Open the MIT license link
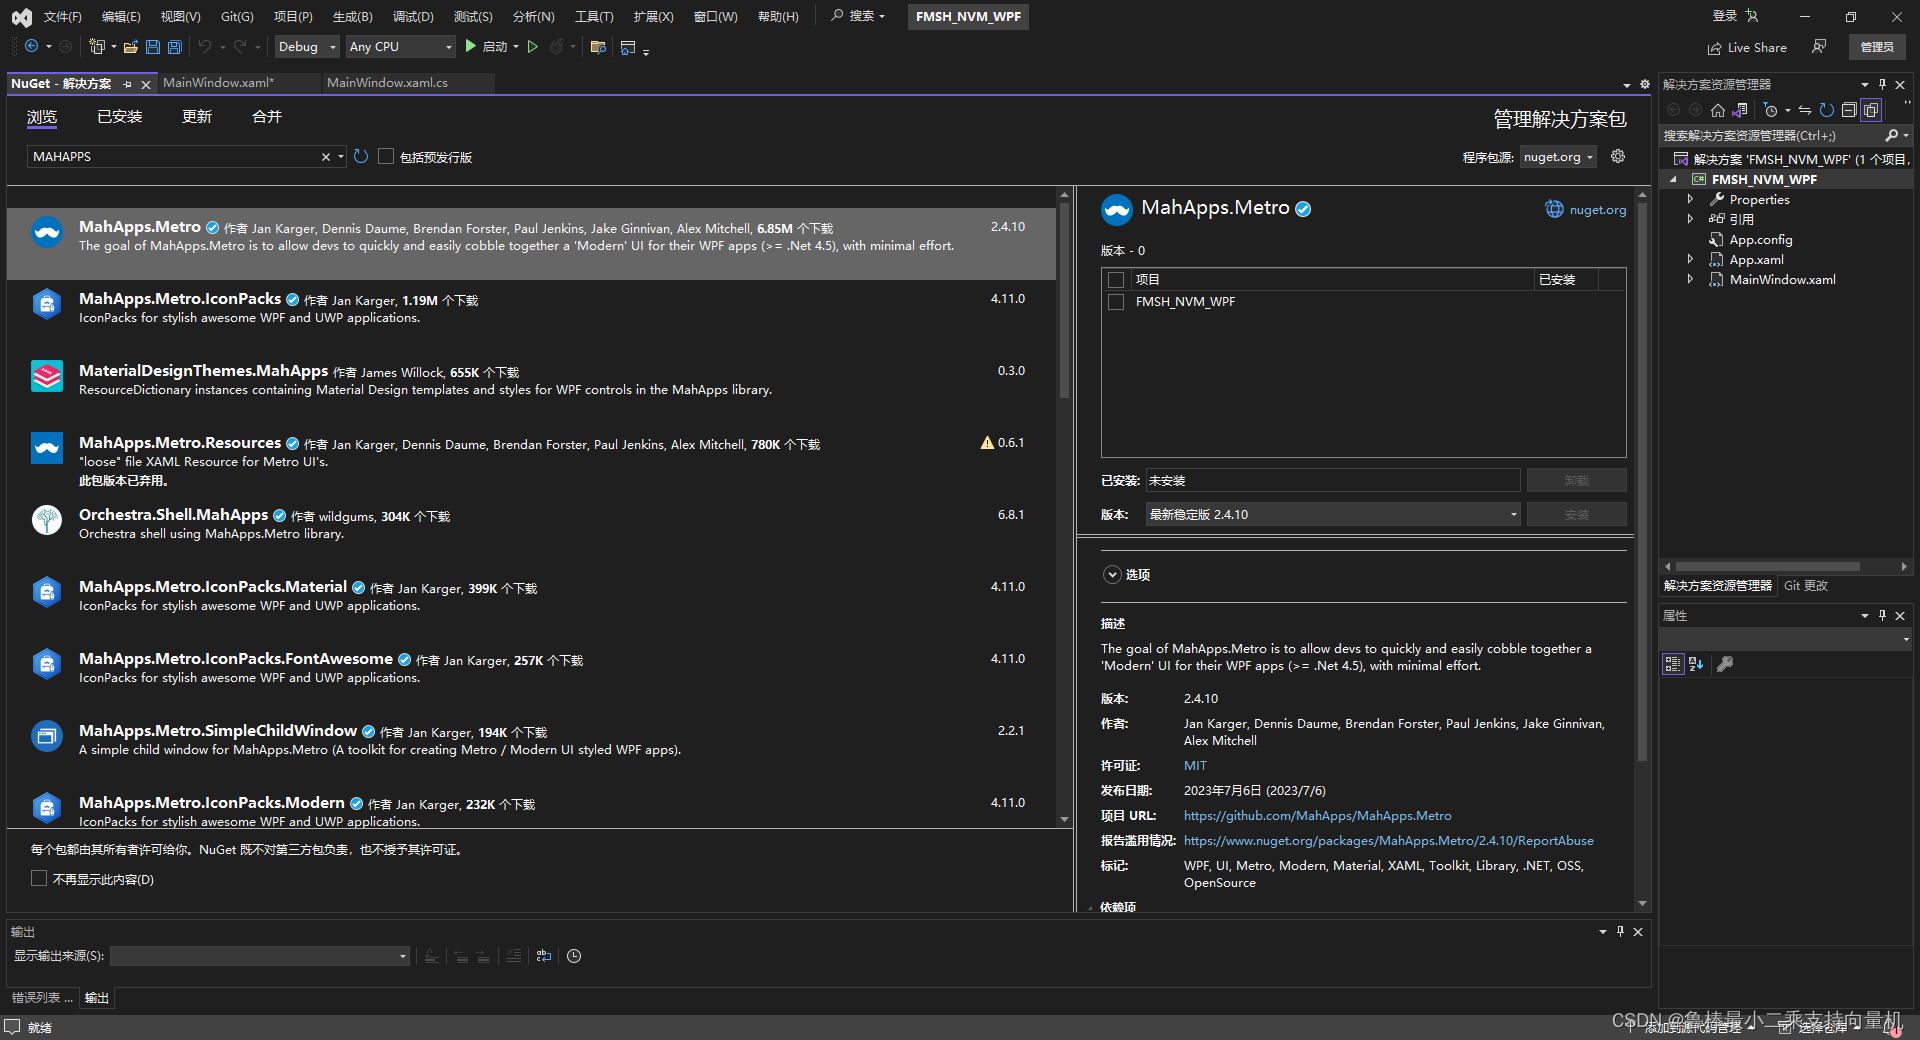 [1195, 766]
